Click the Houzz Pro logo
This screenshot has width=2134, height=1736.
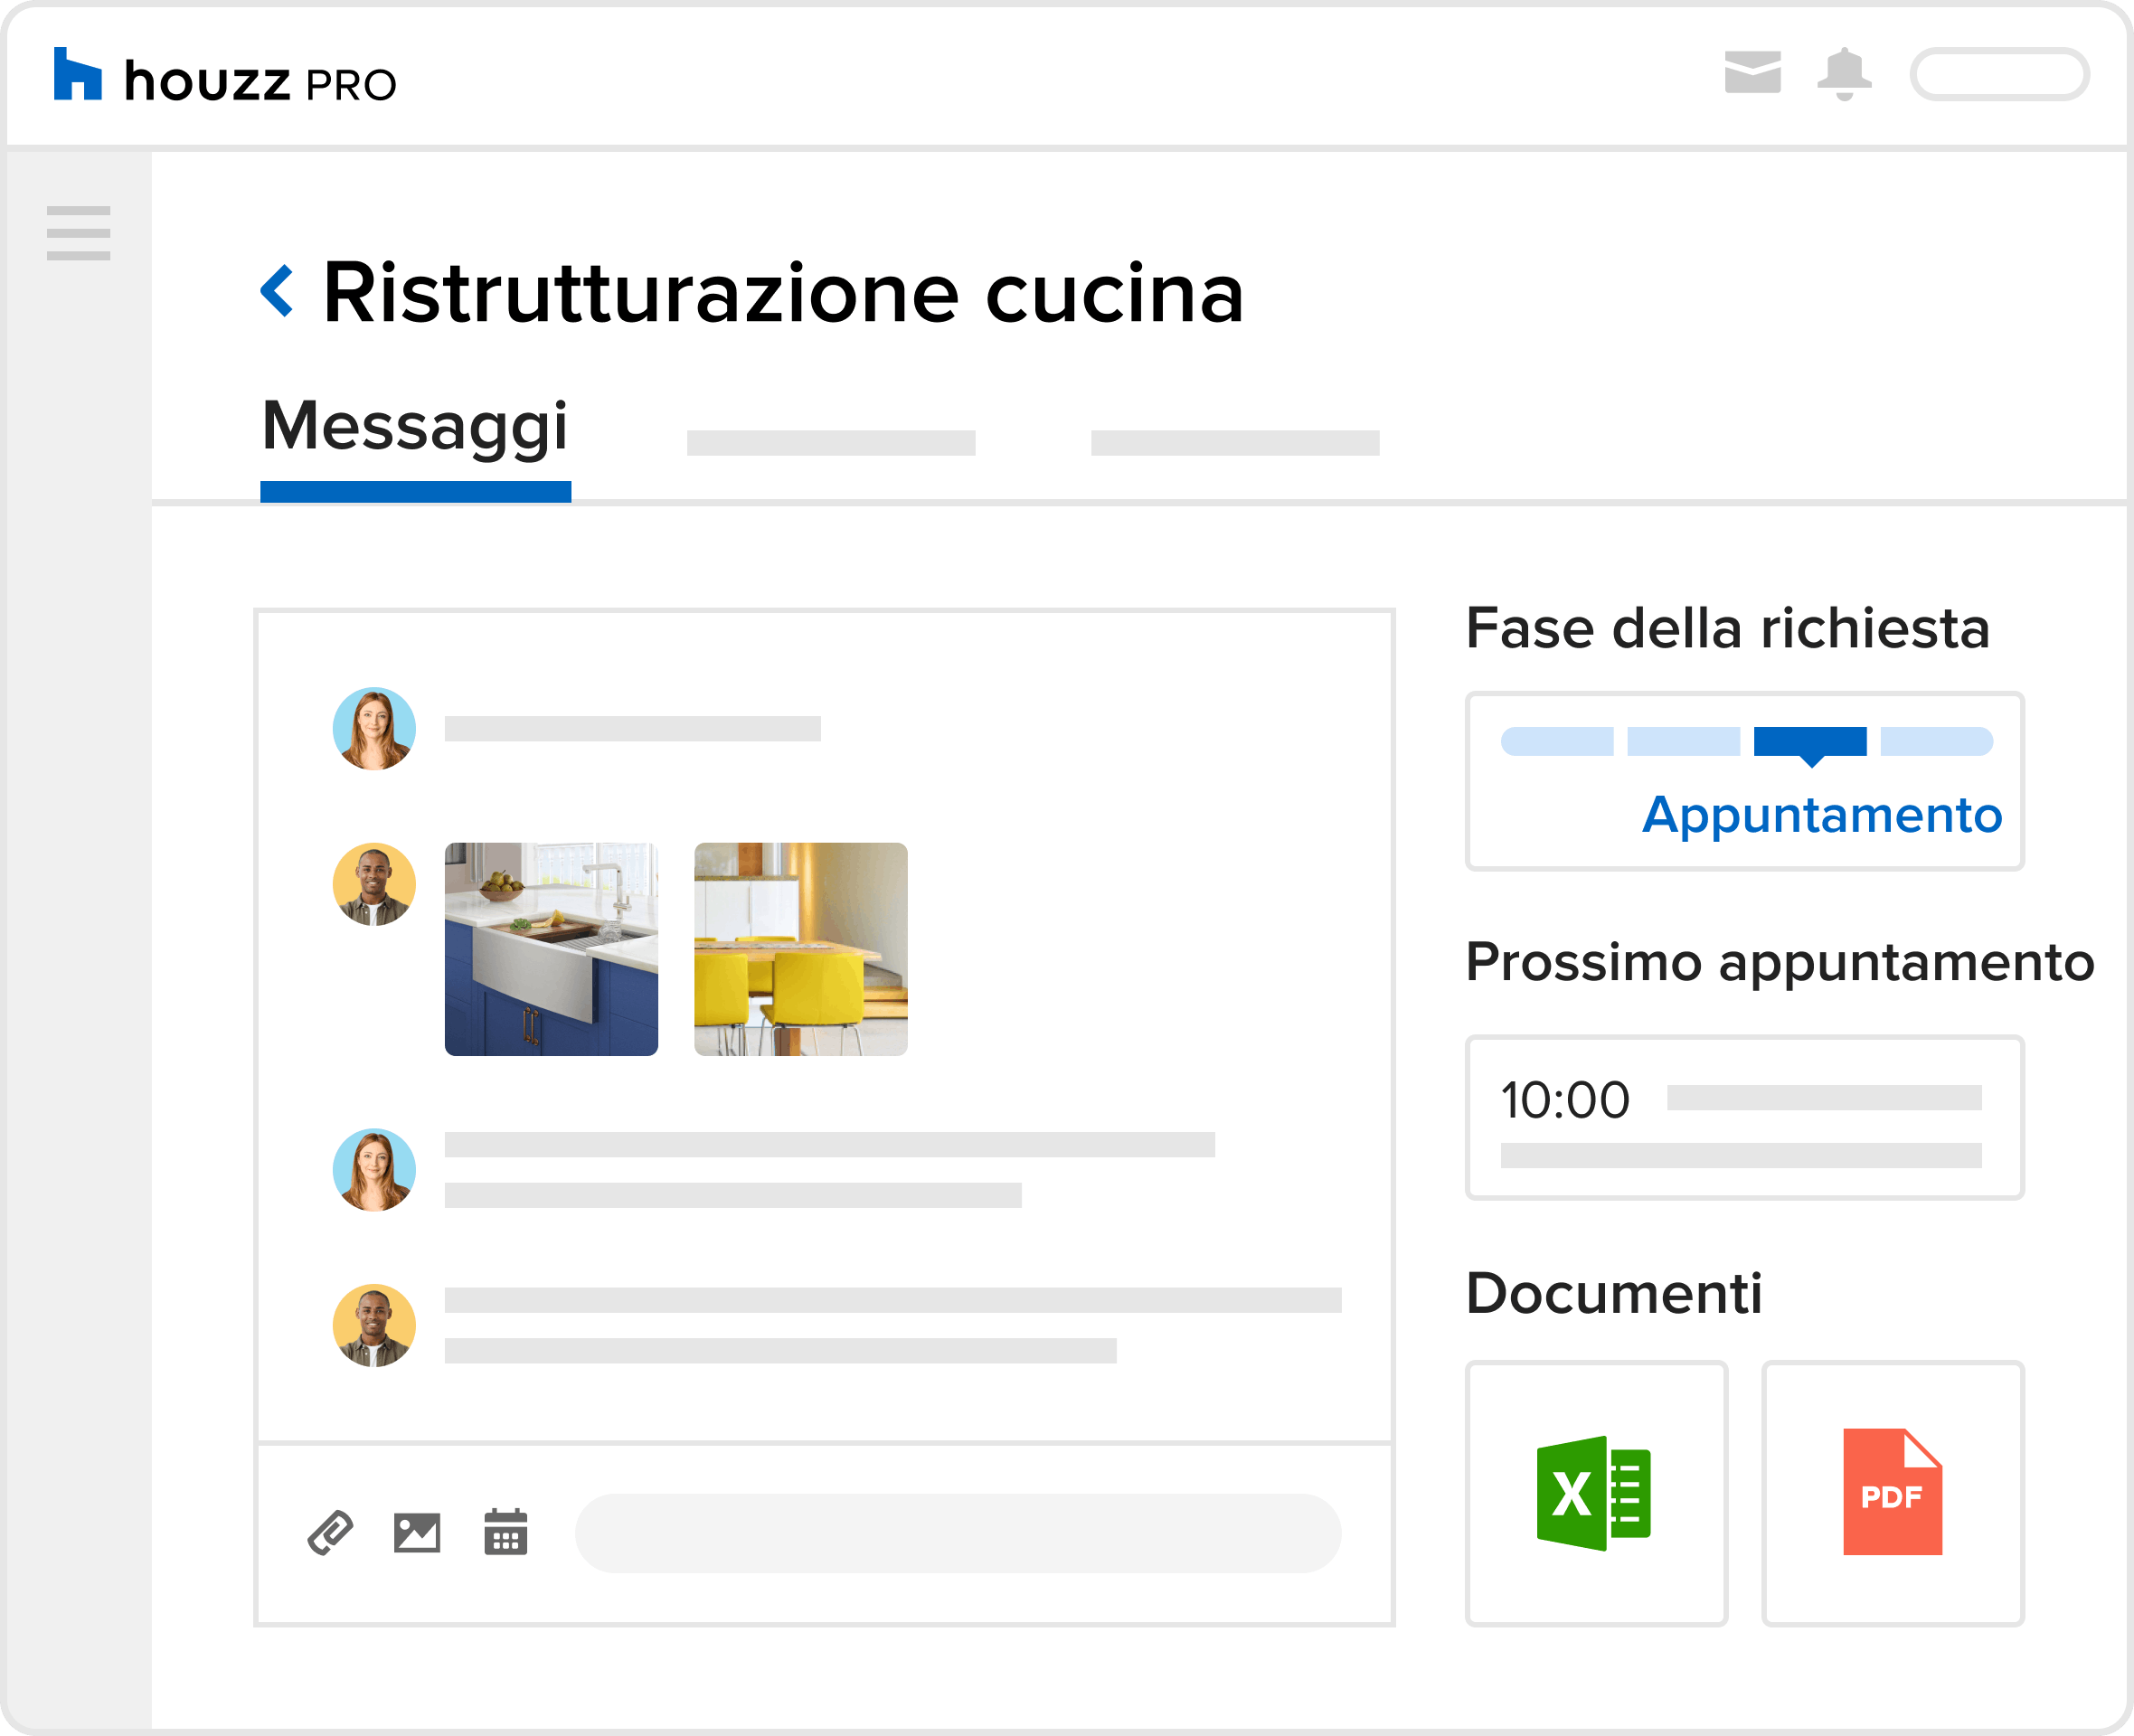coord(225,76)
